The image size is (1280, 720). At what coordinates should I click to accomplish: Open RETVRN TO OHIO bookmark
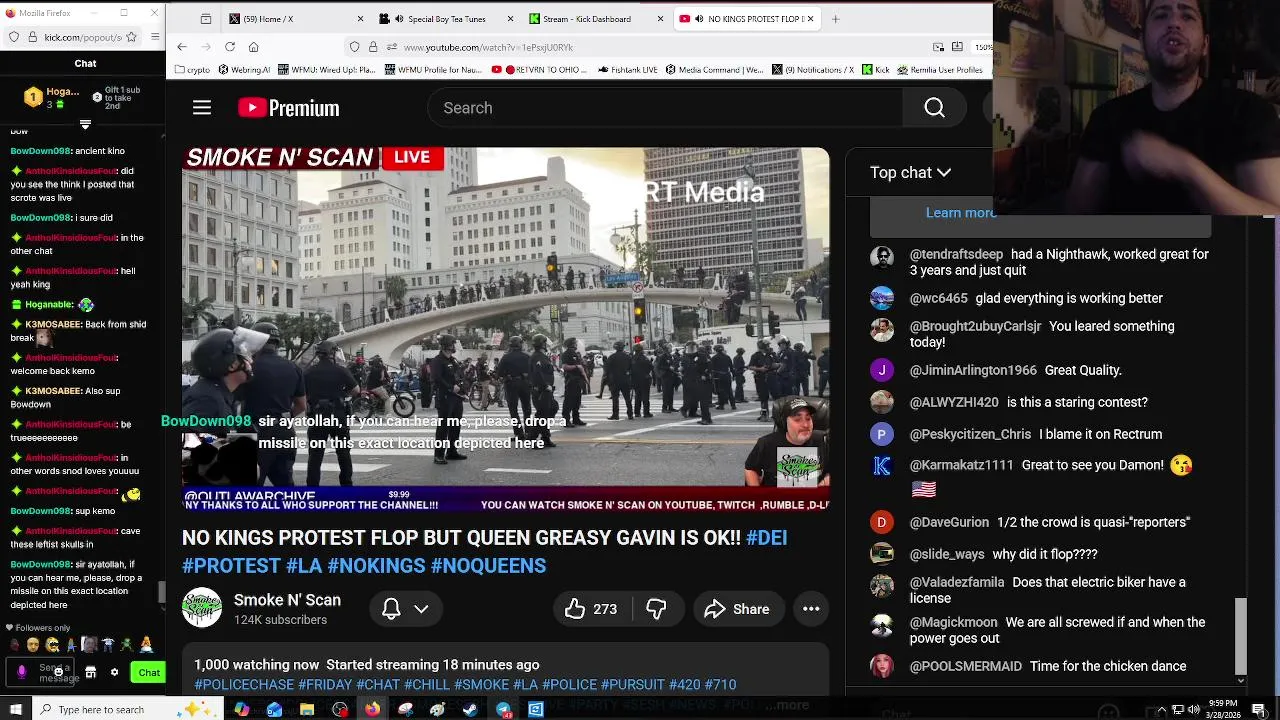[541, 70]
